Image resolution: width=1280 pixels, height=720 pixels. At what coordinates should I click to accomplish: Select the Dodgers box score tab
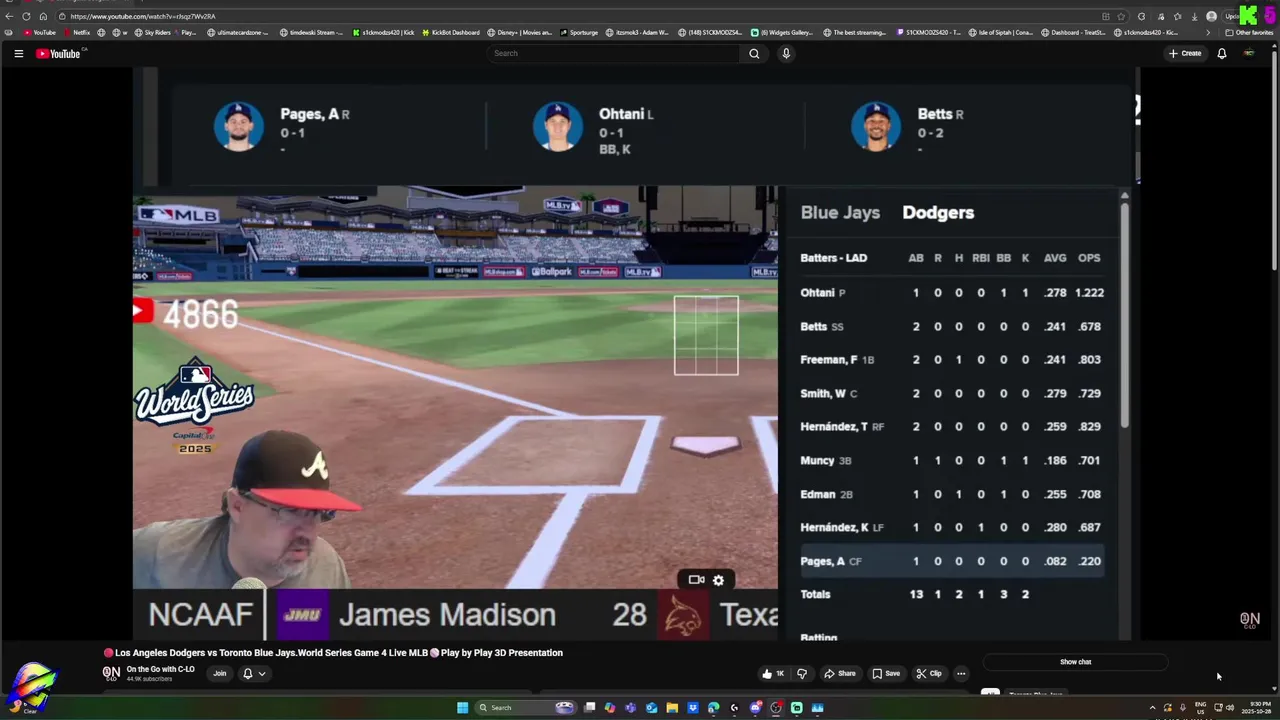pos(938,213)
